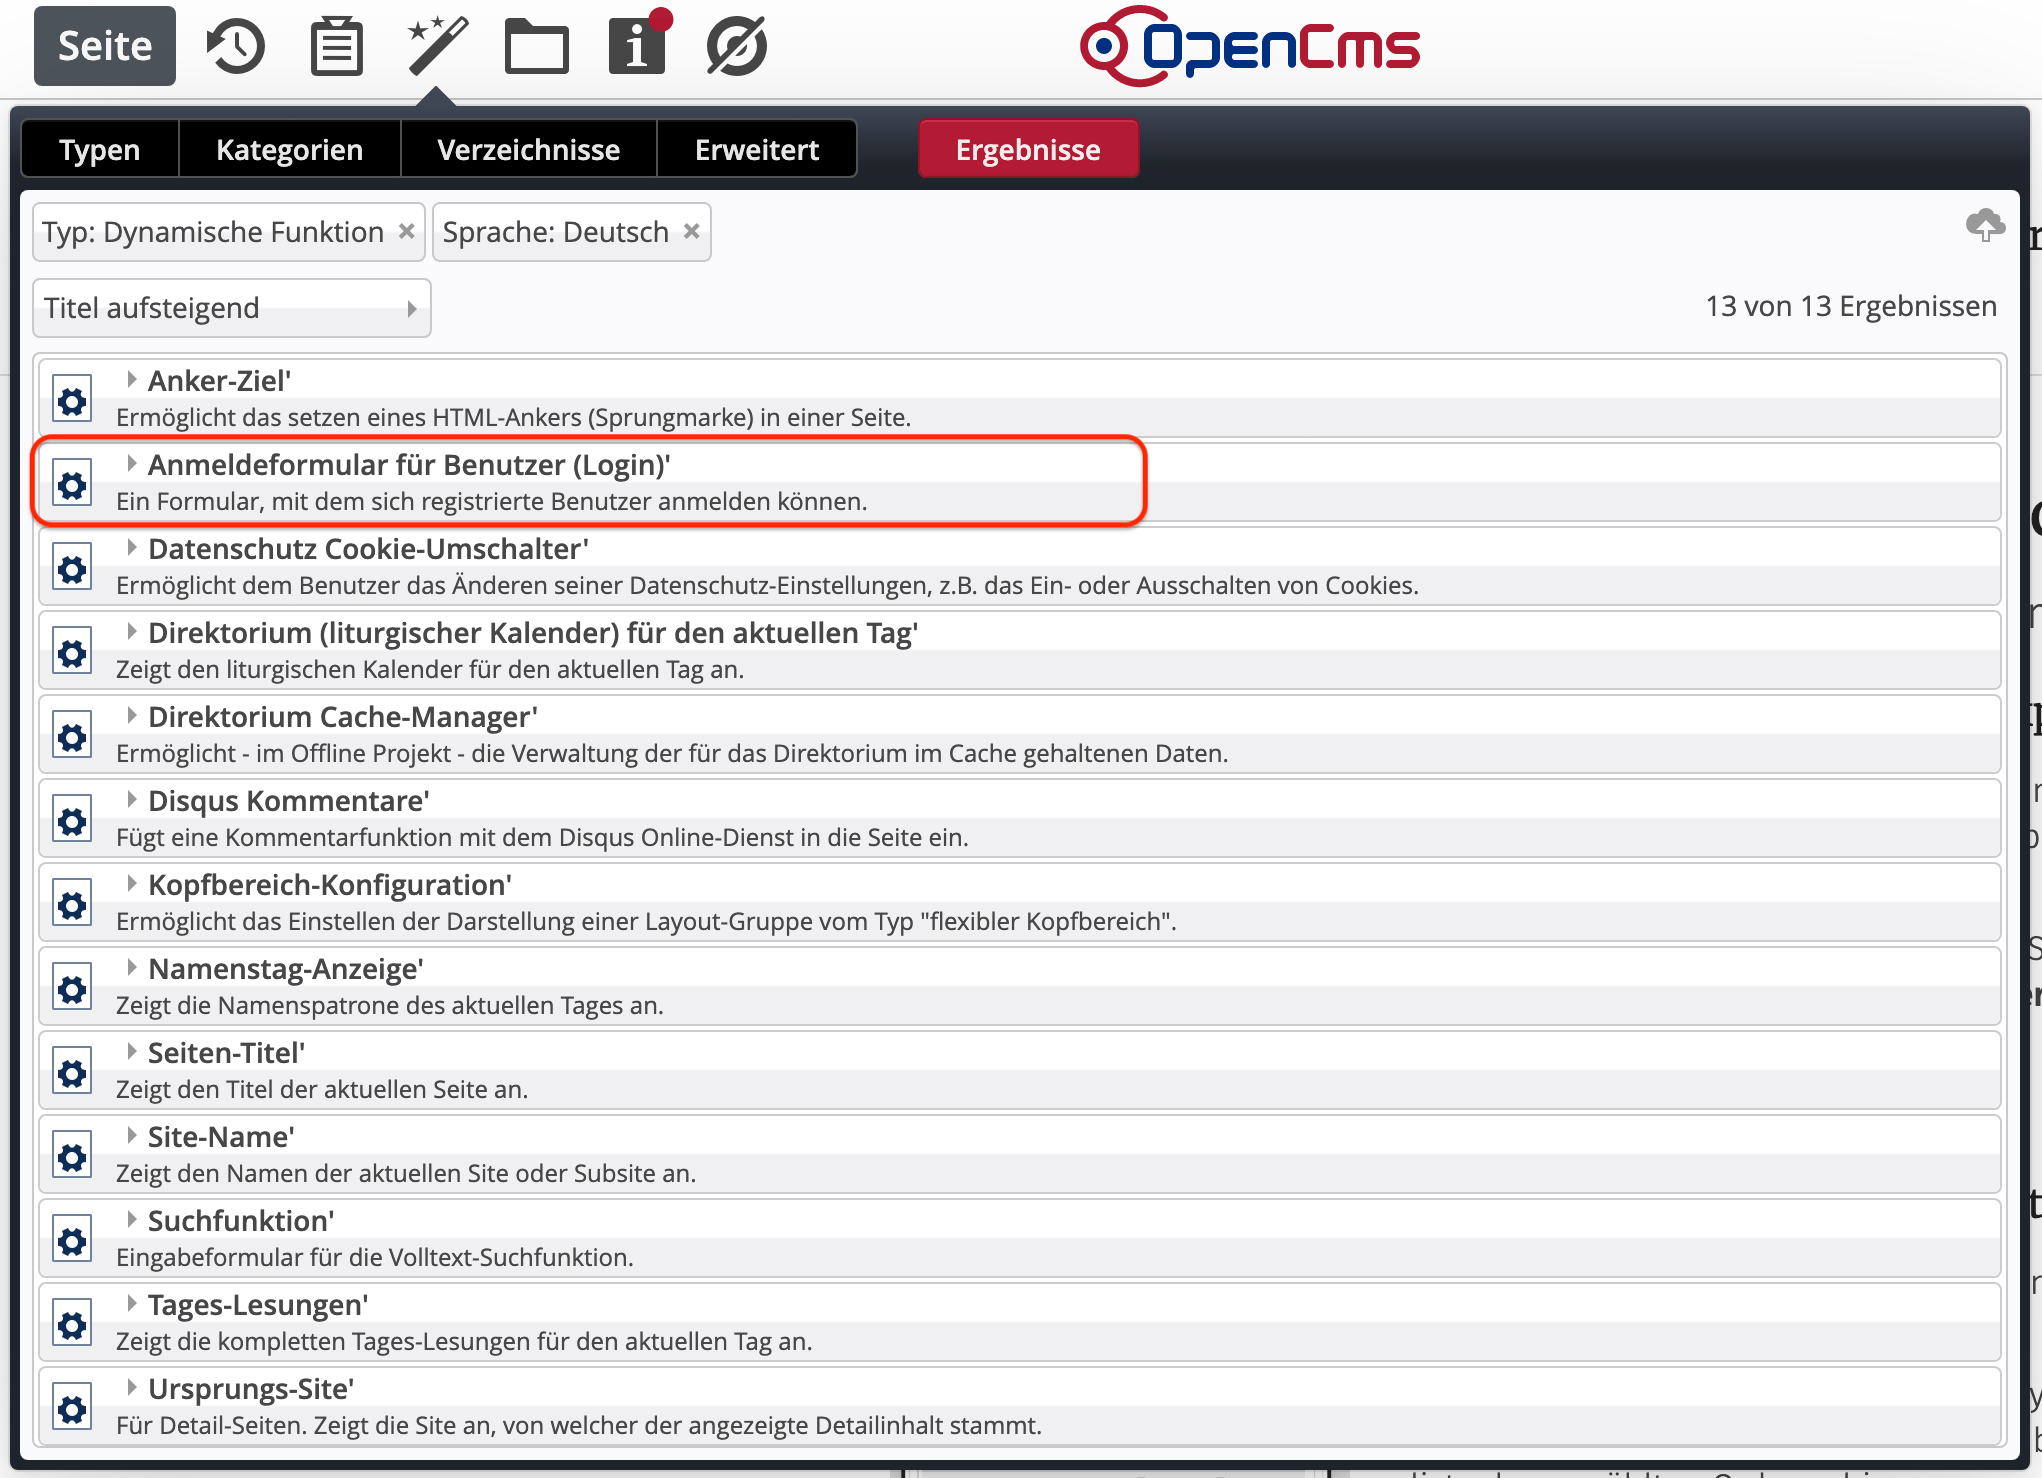
Task: Click gear icon beside Suchfunktion entry
Action: (72, 1242)
